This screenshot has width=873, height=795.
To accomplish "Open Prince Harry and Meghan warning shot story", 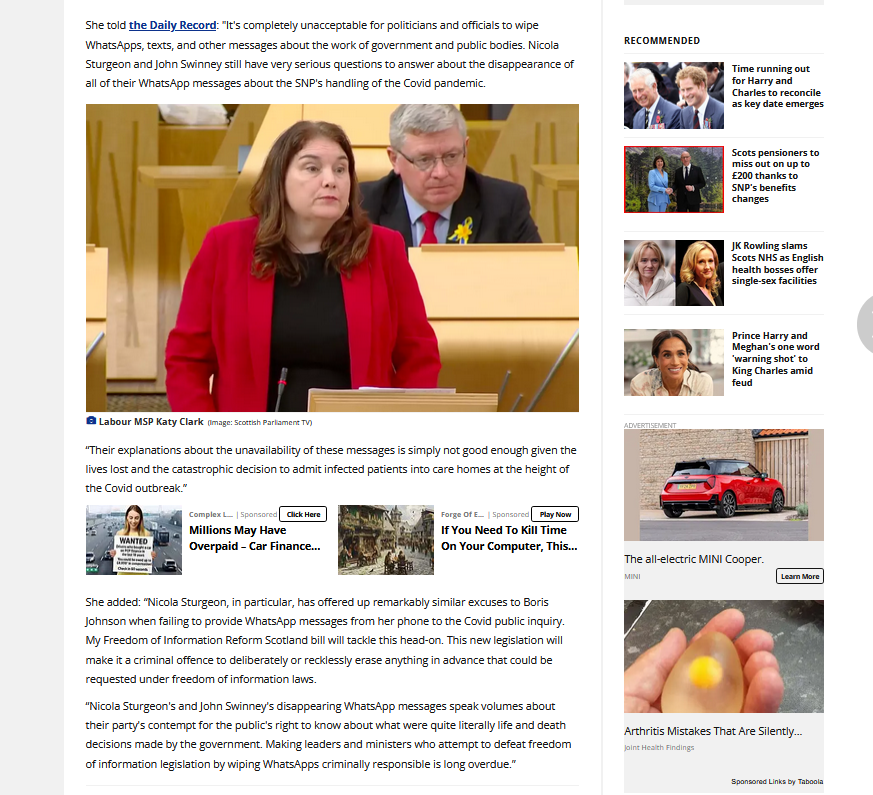I will [x=775, y=359].
